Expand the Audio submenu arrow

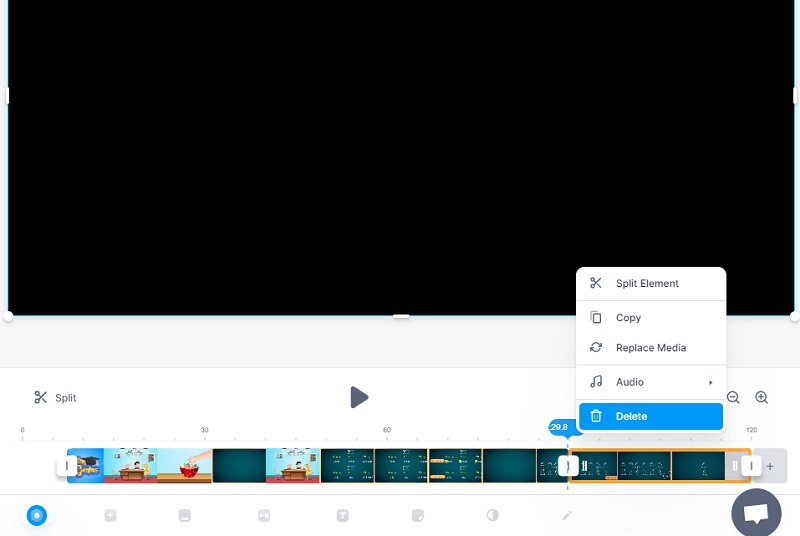[x=711, y=382]
